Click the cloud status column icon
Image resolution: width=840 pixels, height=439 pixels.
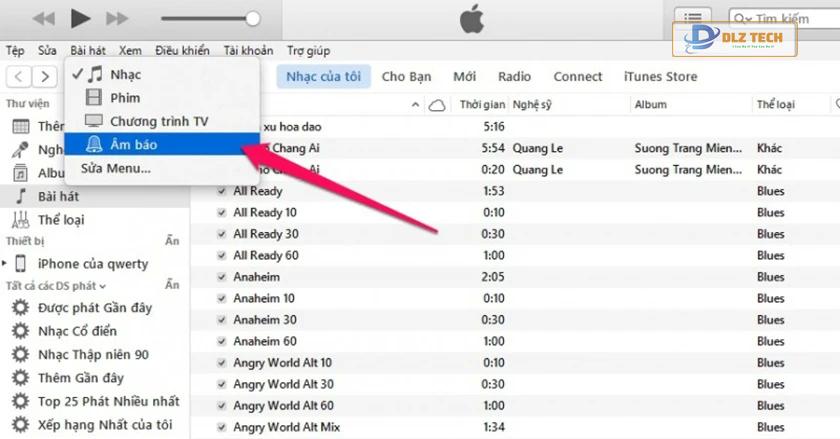coord(437,105)
